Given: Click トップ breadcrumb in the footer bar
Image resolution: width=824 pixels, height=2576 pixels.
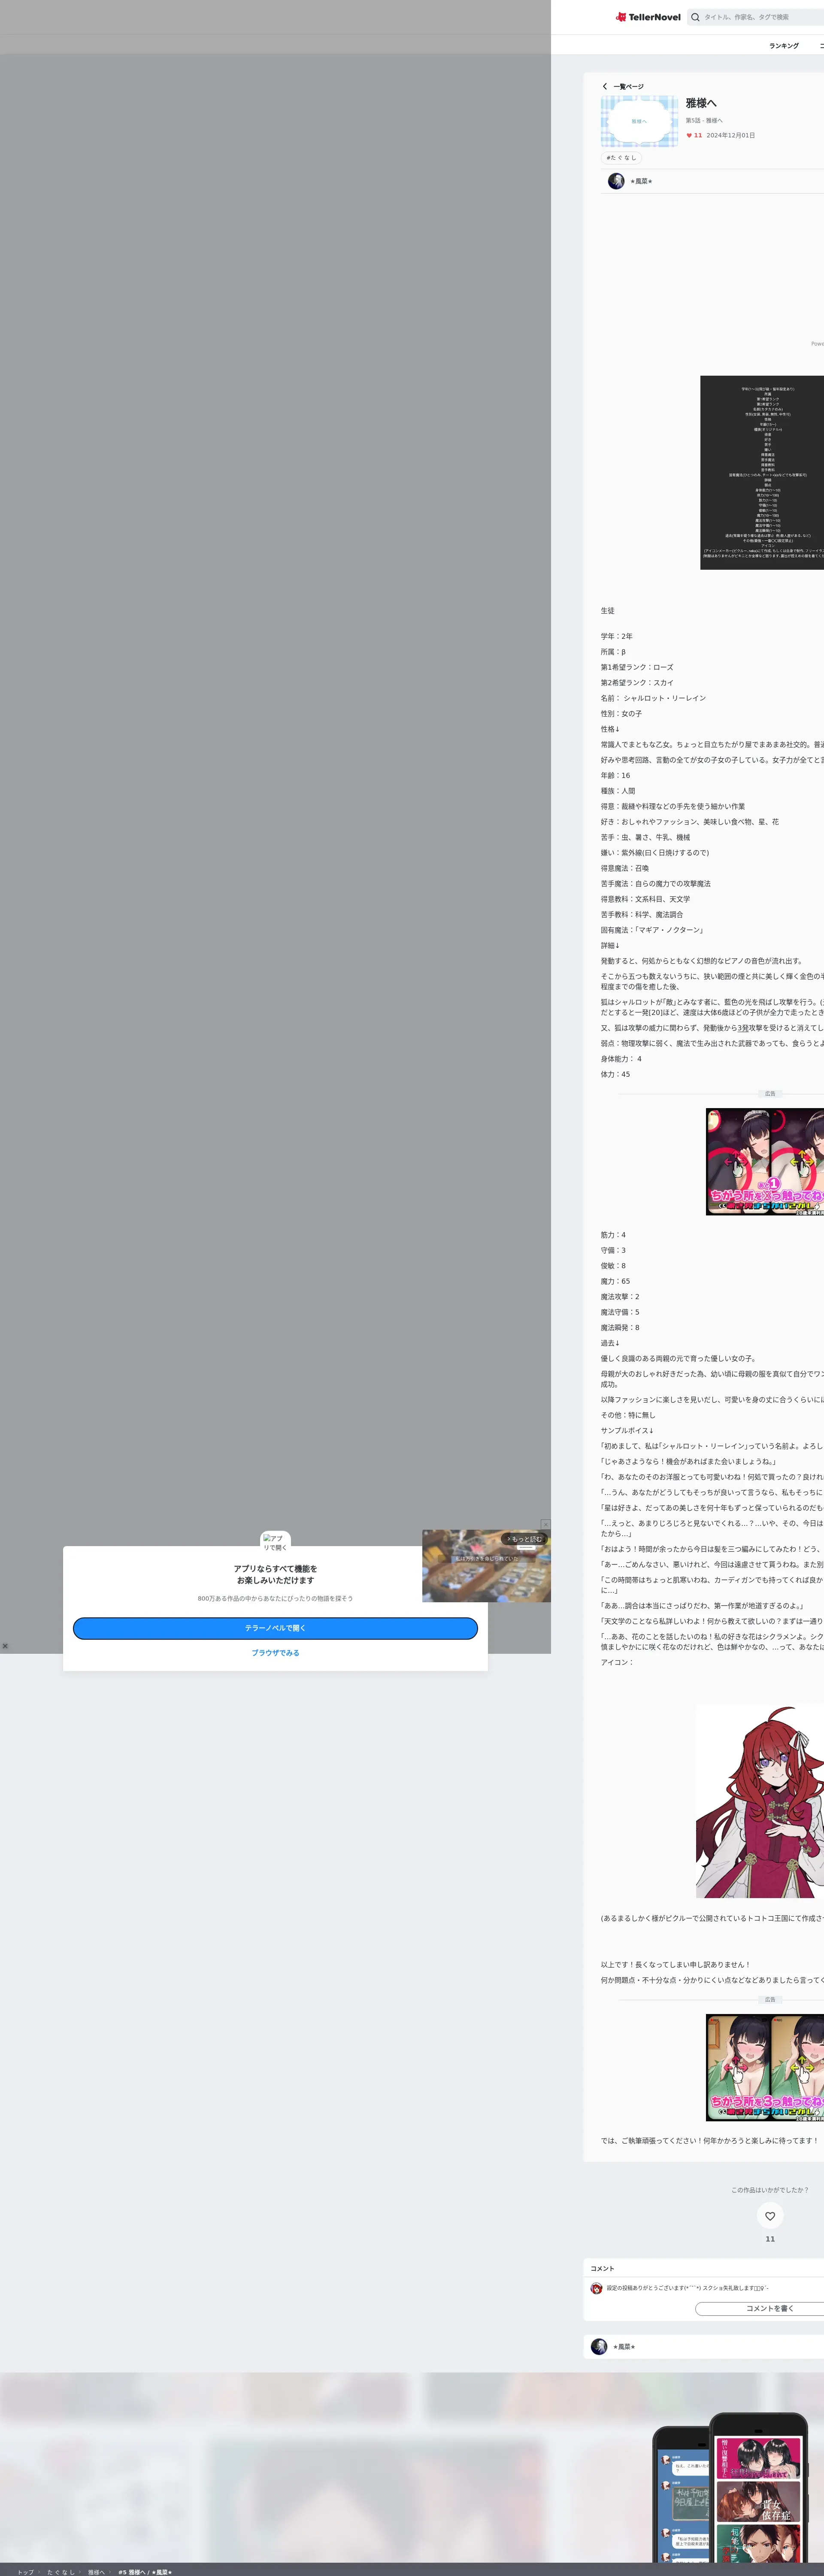Looking at the screenshot, I should [x=25, y=2572].
